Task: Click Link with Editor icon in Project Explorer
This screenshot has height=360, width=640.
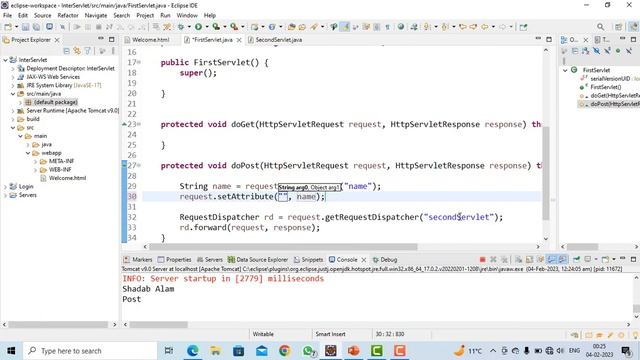Action: tap(77, 51)
